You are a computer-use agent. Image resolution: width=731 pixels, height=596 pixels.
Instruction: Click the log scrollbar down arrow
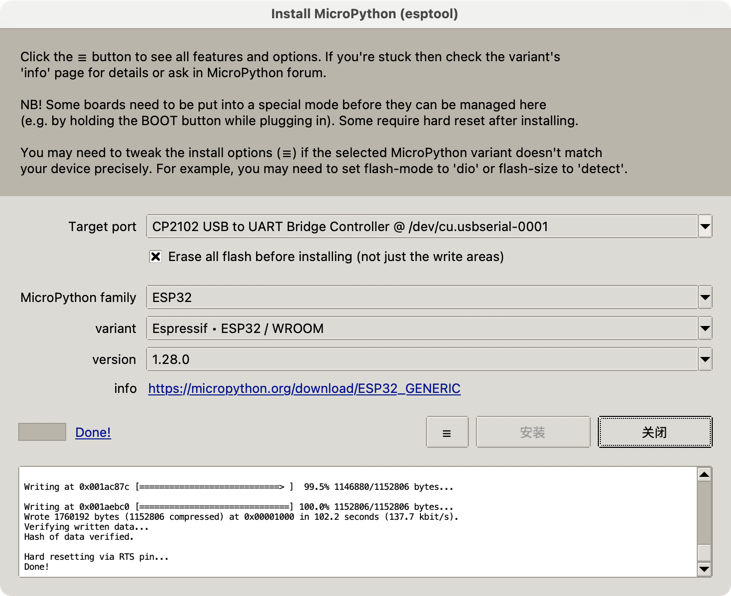pyautogui.click(x=704, y=569)
